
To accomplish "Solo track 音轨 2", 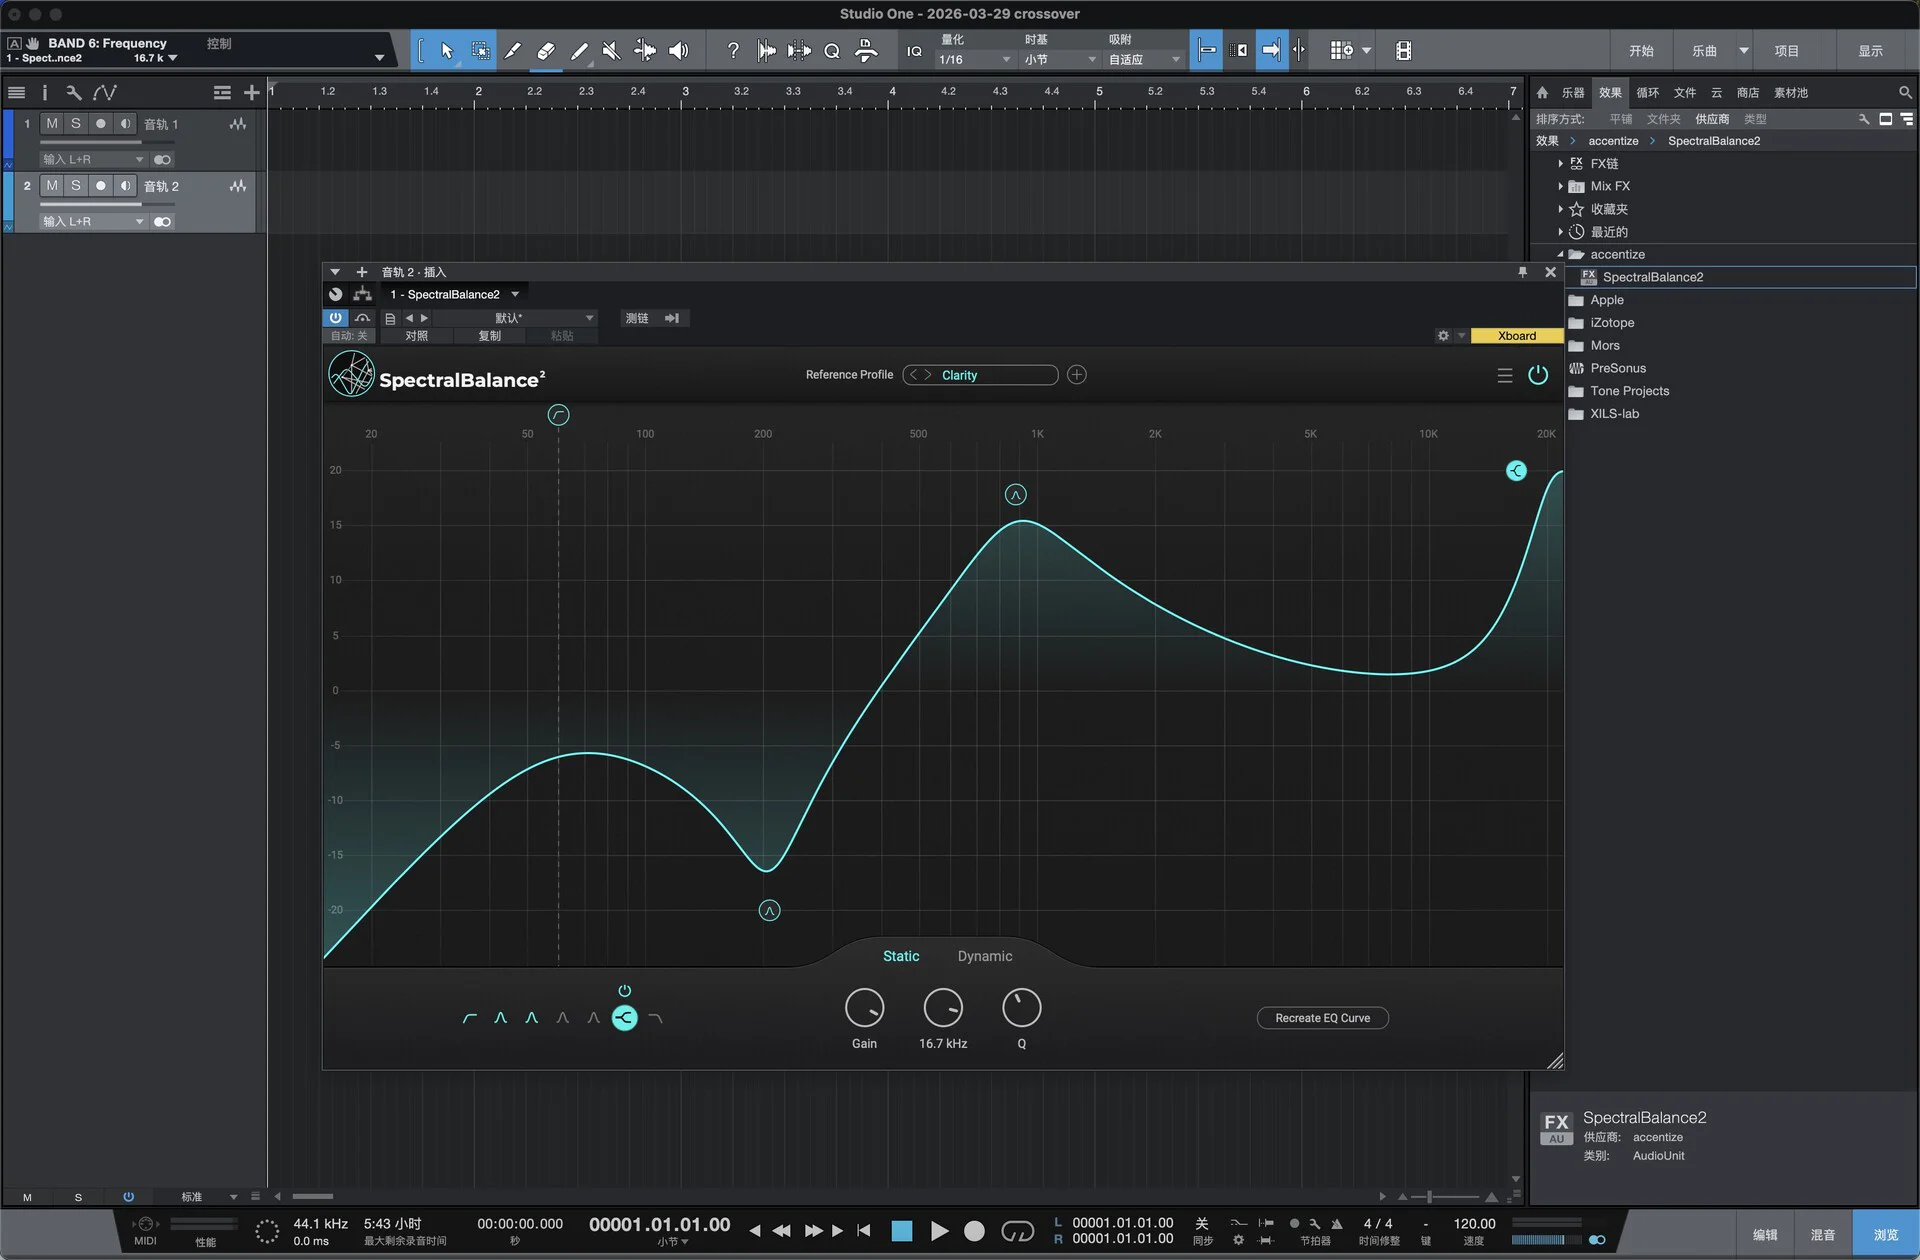I will point(76,185).
